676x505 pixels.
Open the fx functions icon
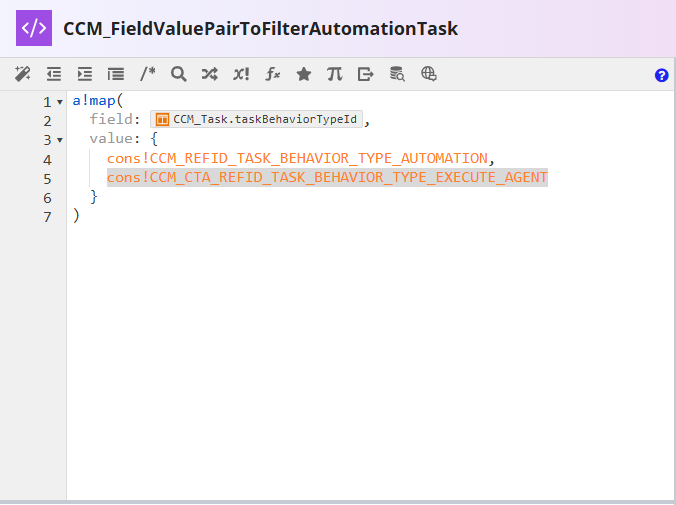click(x=272, y=74)
